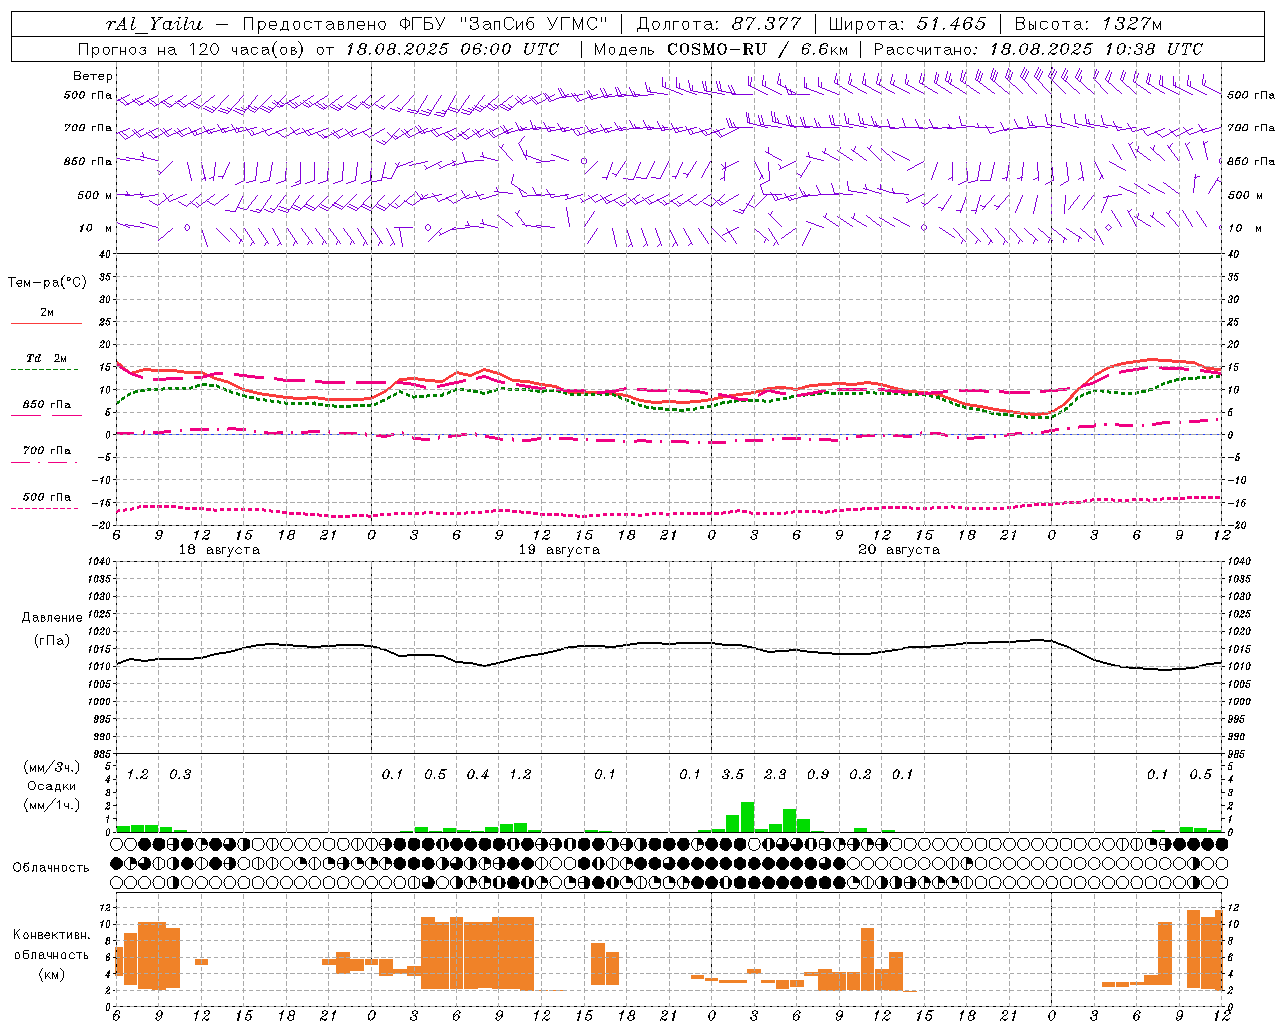Click the 0.2 precipitation total value

(x=860, y=775)
